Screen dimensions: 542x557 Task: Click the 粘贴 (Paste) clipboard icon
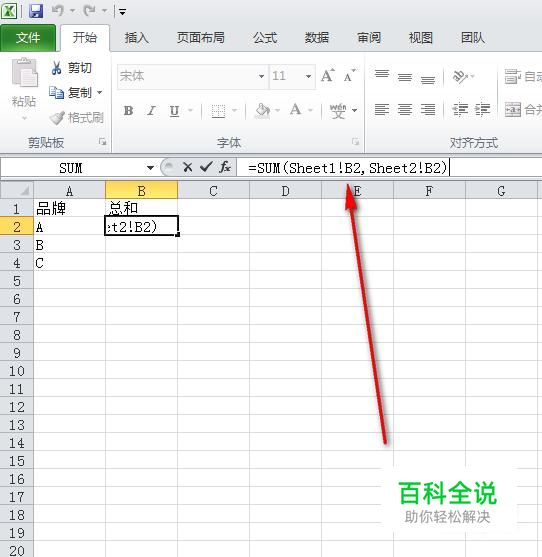(24, 73)
